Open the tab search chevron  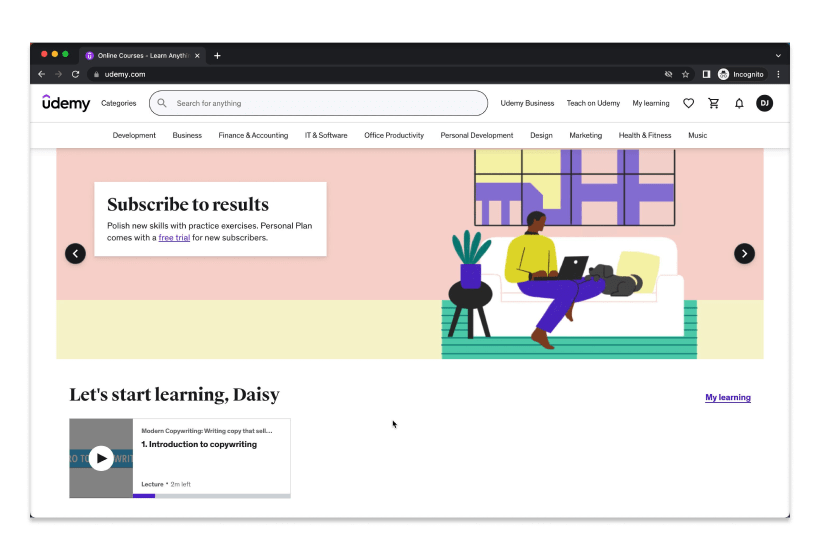click(778, 55)
